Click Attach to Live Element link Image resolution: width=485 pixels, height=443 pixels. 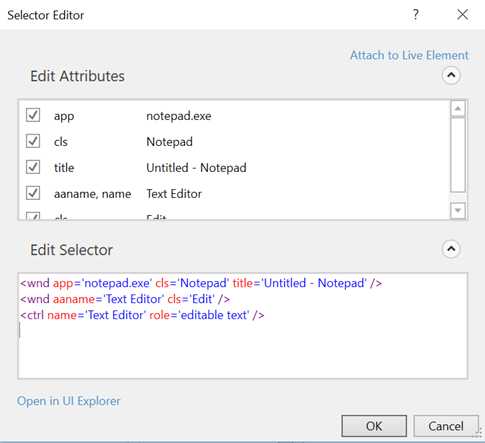point(409,55)
